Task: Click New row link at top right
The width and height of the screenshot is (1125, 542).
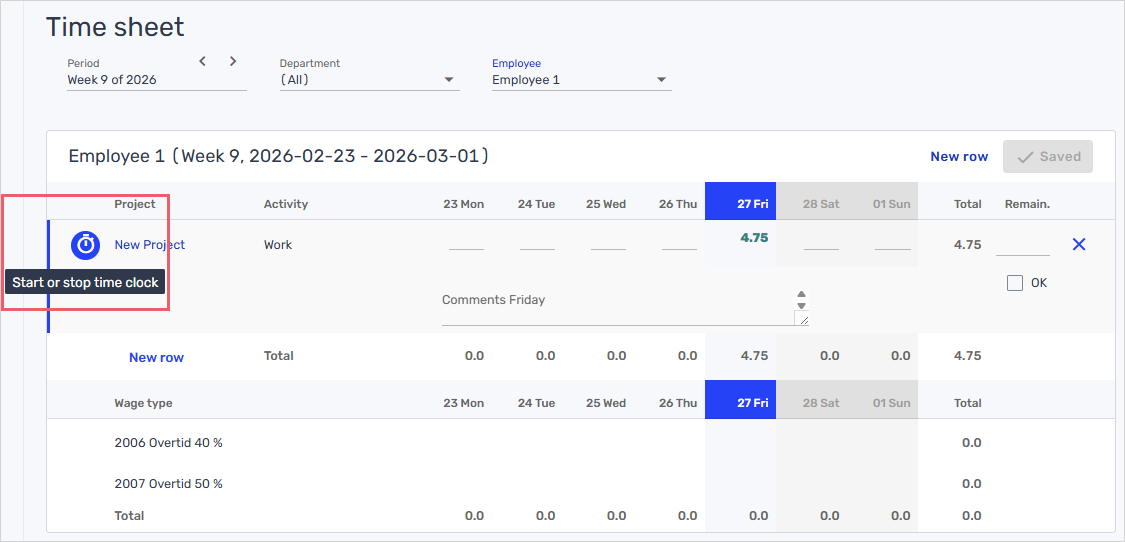Action: [x=958, y=156]
